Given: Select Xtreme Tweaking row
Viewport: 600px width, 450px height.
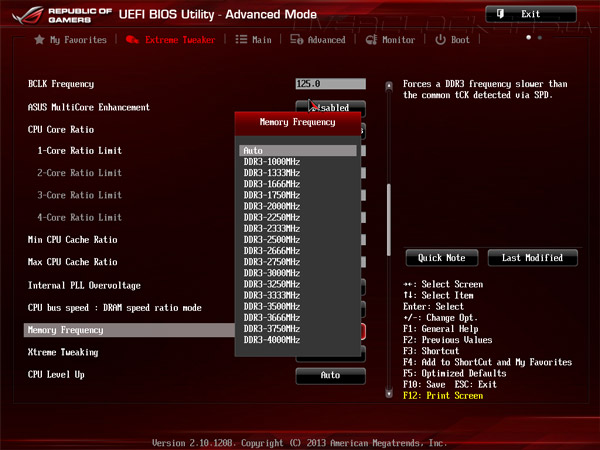Looking at the screenshot, I should pyautogui.click(x=63, y=352).
